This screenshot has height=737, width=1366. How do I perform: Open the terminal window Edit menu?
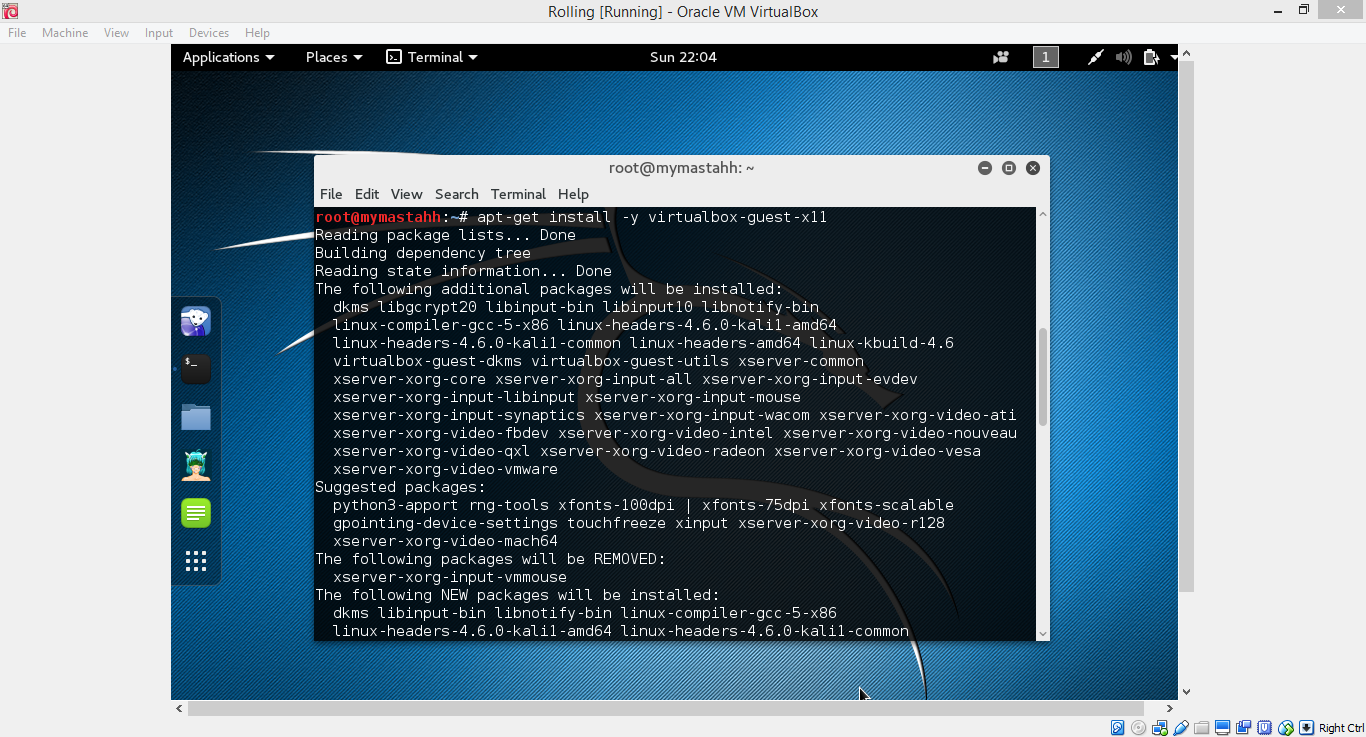pyautogui.click(x=367, y=194)
